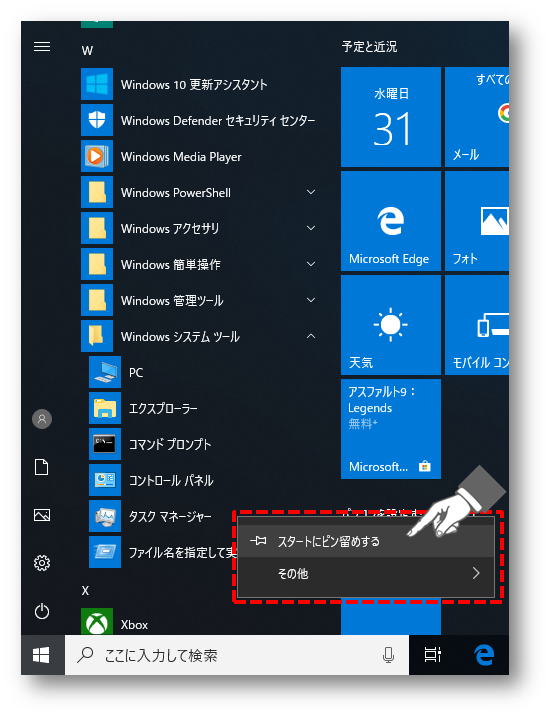The height and width of the screenshot is (717, 551).
Task: Click the Windows PowerShell folder label
Action: tap(176, 193)
